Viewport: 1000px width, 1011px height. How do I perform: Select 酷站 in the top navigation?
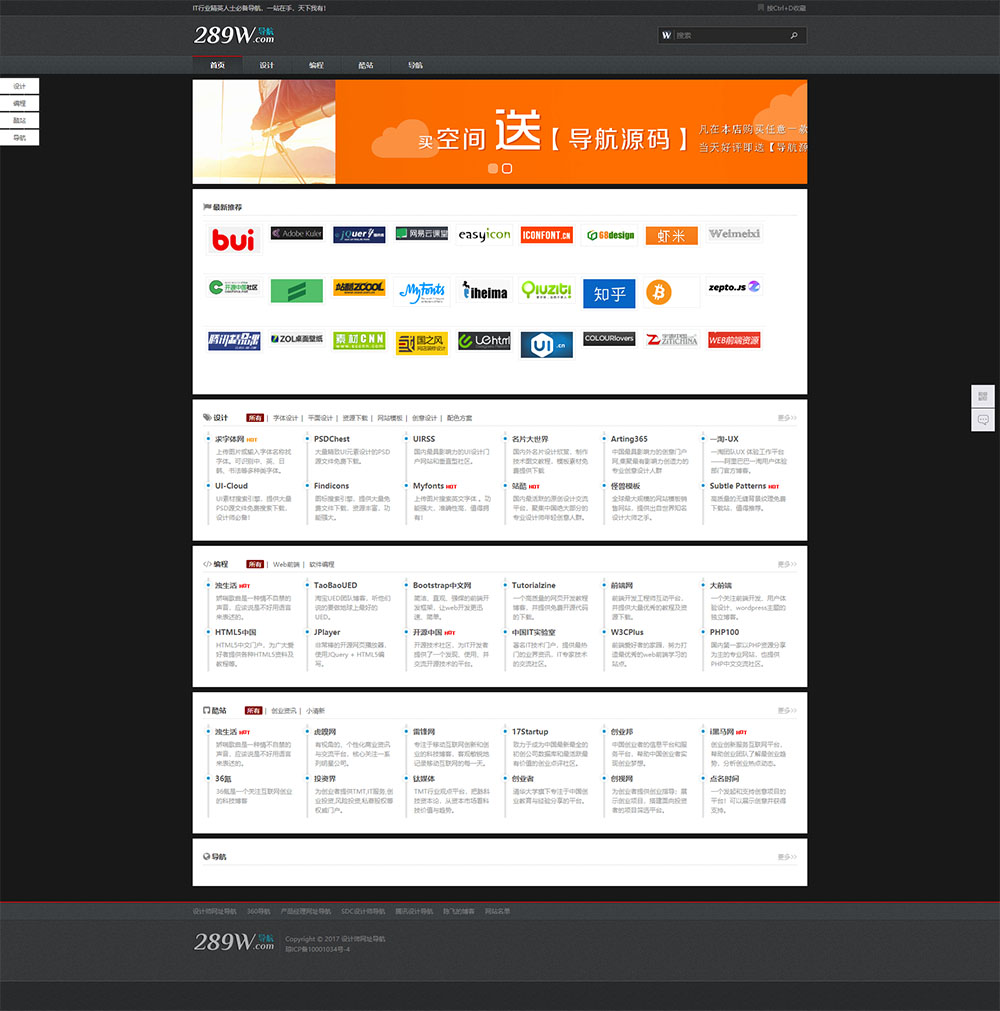366,65
